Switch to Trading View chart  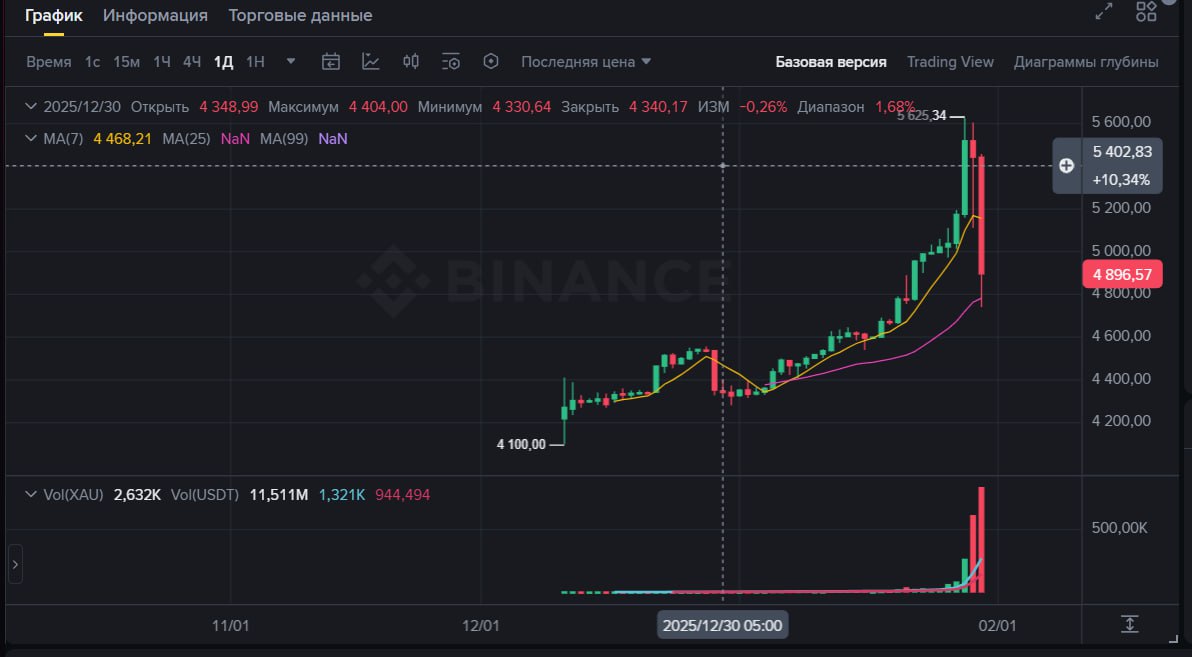coord(950,62)
